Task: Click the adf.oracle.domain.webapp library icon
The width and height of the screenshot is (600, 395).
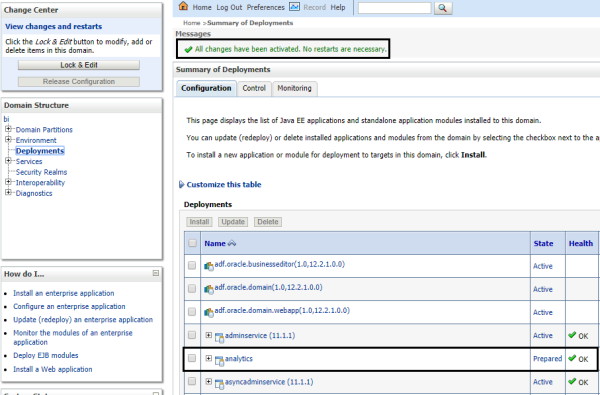Action: coord(209,312)
